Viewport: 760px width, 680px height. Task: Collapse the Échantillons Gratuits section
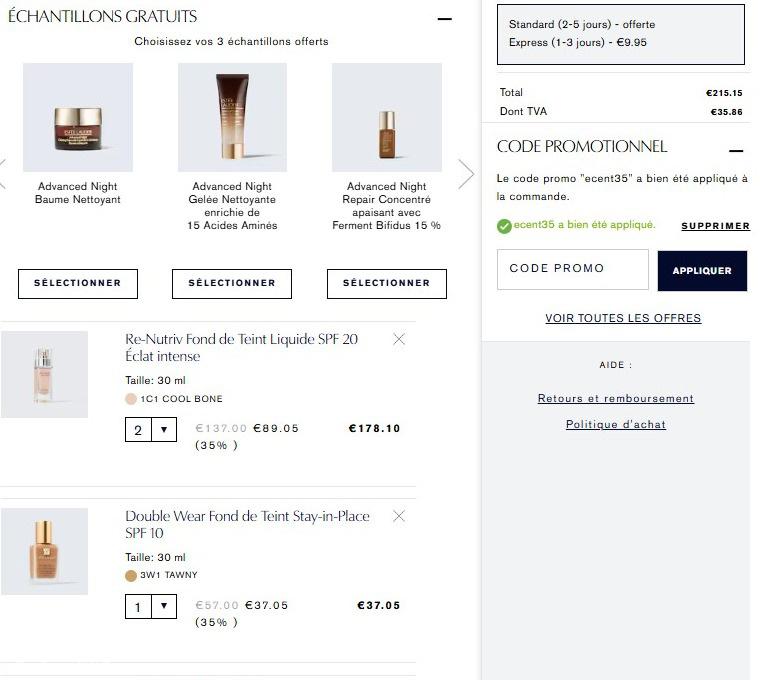click(x=445, y=19)
